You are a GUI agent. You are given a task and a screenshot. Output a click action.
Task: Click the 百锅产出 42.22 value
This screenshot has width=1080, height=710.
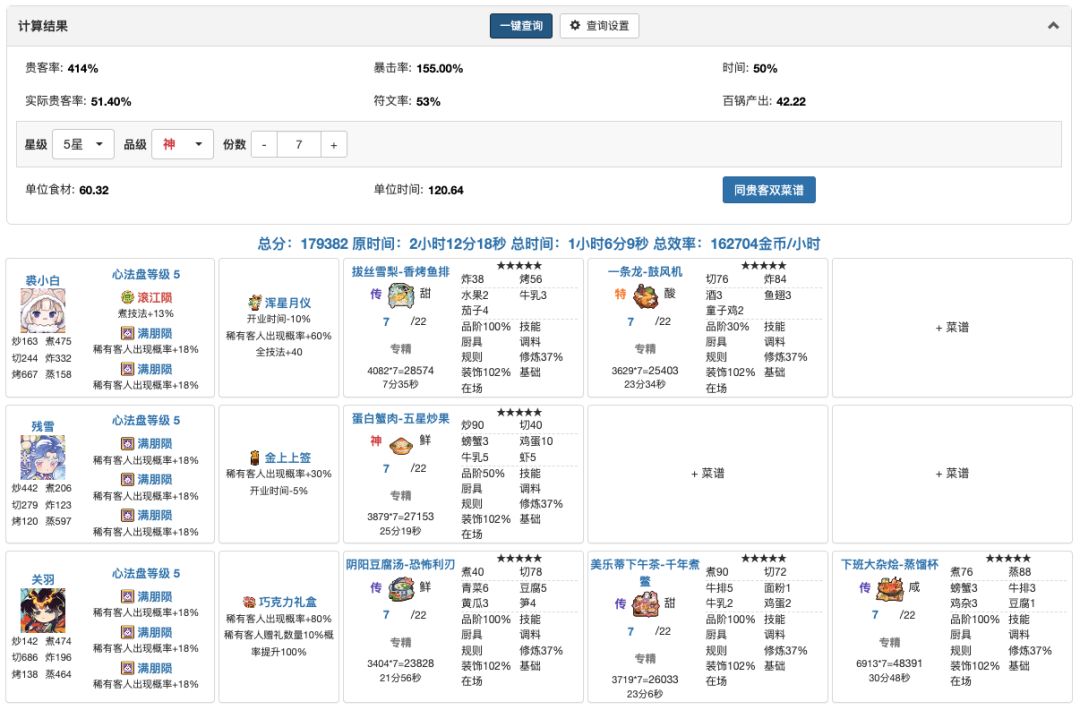(x=791, y=101)
